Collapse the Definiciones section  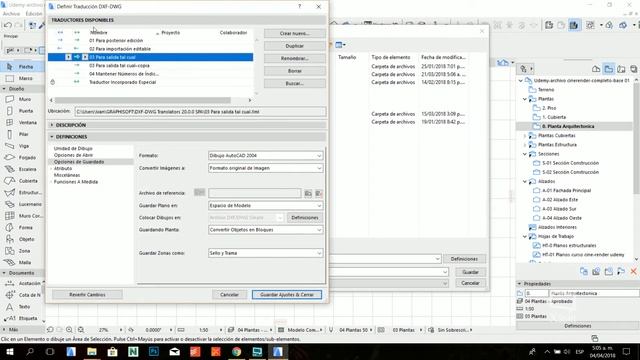[52, 137]
